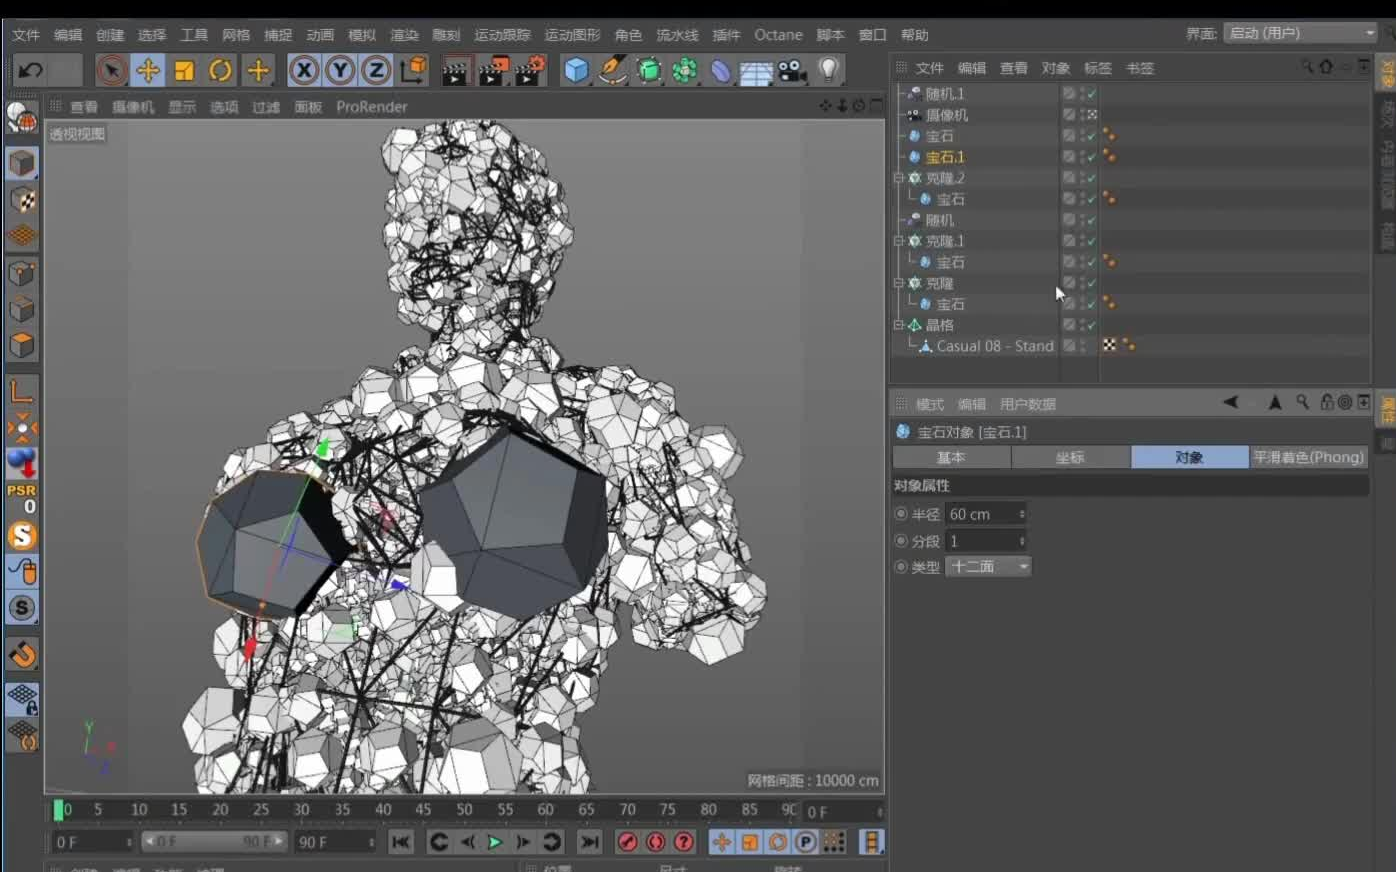Toggle the 摄像机 active state icon
1396x872 pixels.
coord(1093,114)
